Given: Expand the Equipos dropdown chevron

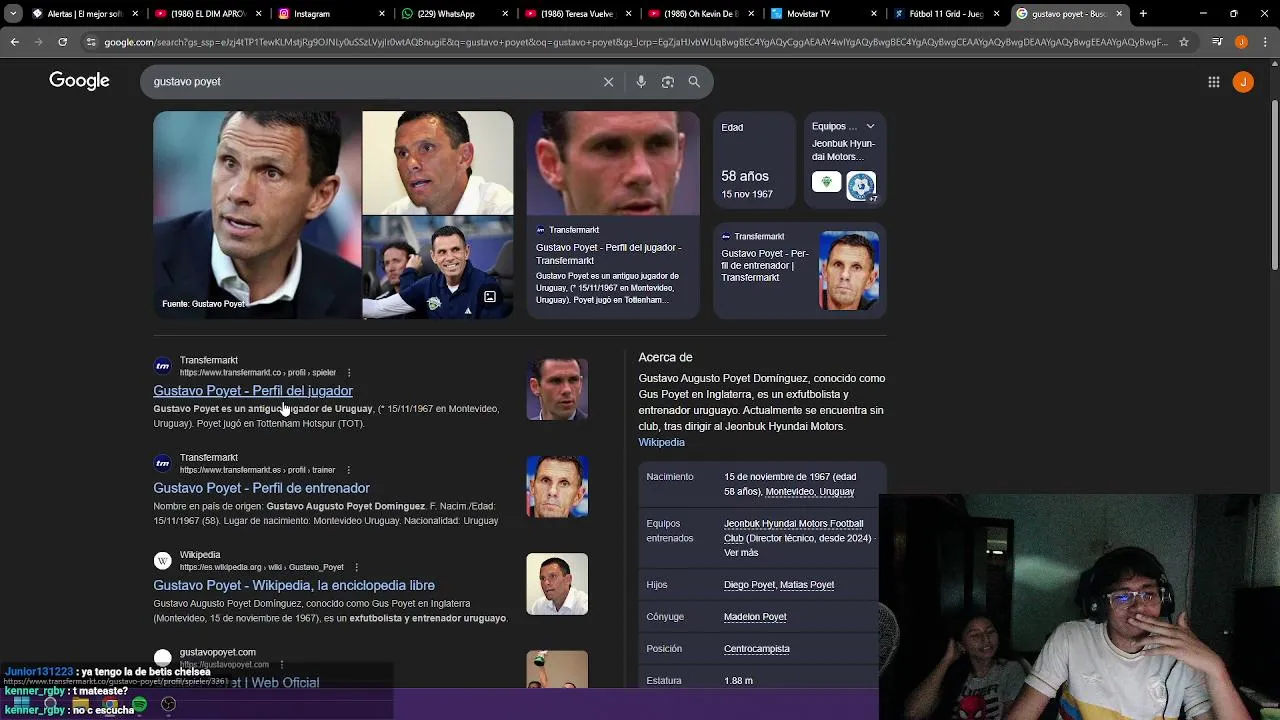Looking at the screenshot, I should click(870, 127).
